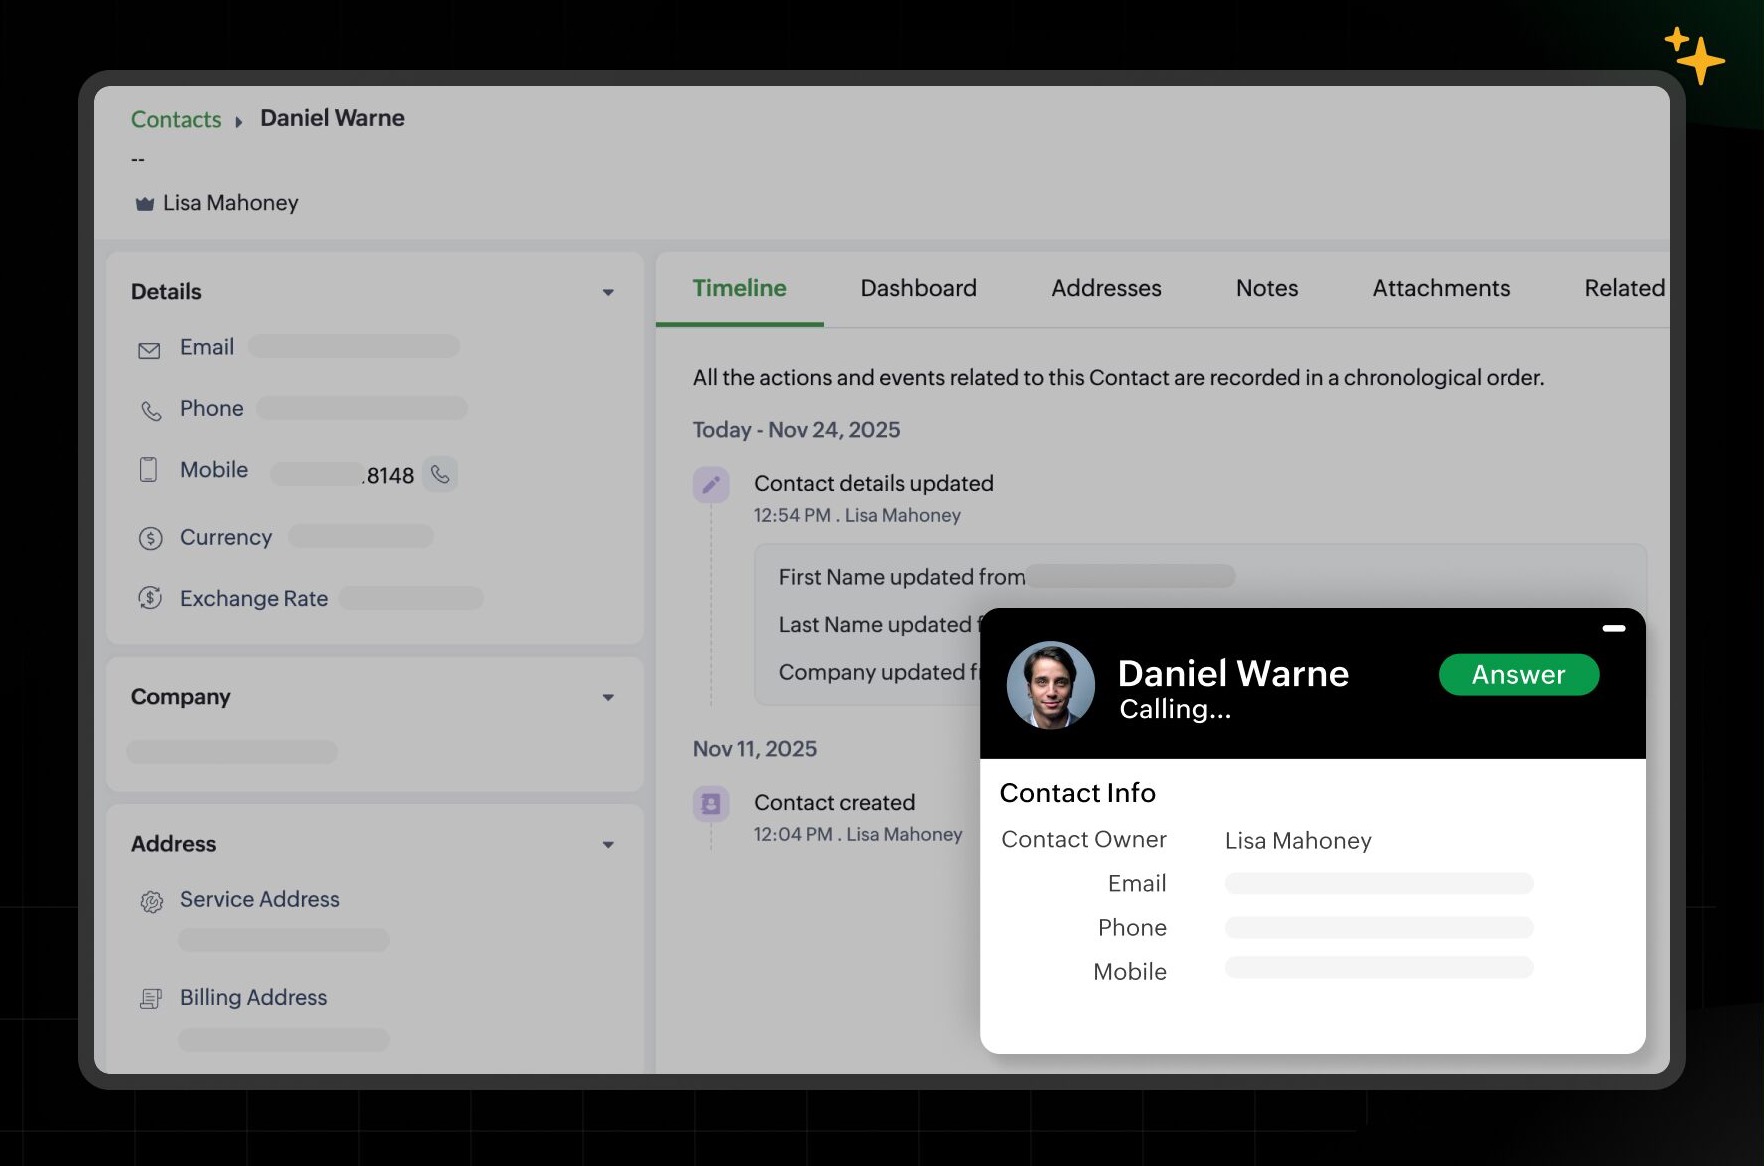Open the Notes tab

point(1266,288)
